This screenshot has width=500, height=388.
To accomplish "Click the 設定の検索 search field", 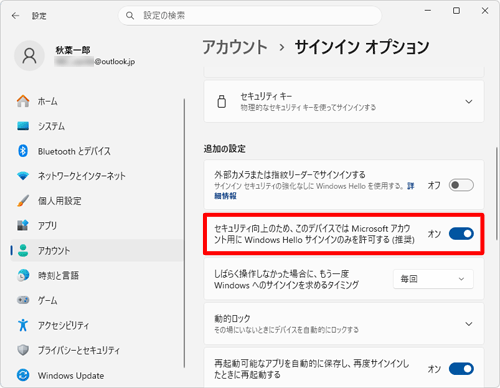I will [x=250, y=15].
